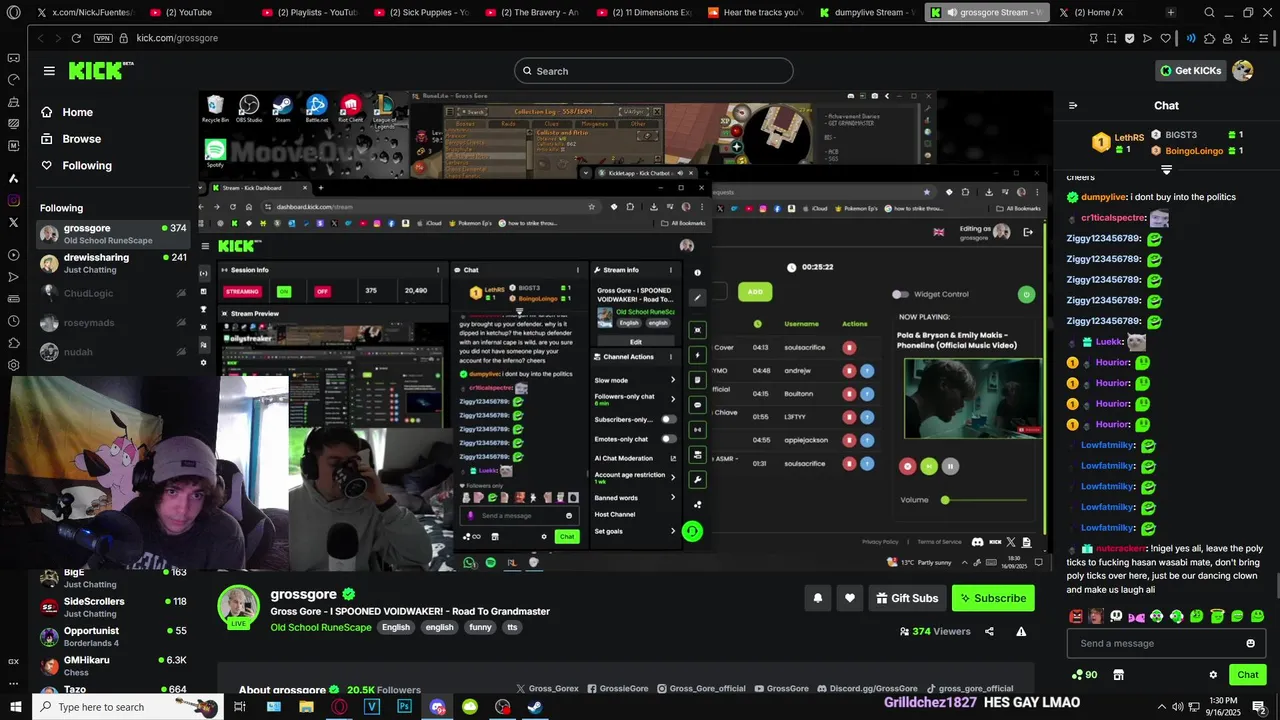Click the 'funny' stream tag
Viewport: 1280px width, 720px height.
(x=480, y=627)
